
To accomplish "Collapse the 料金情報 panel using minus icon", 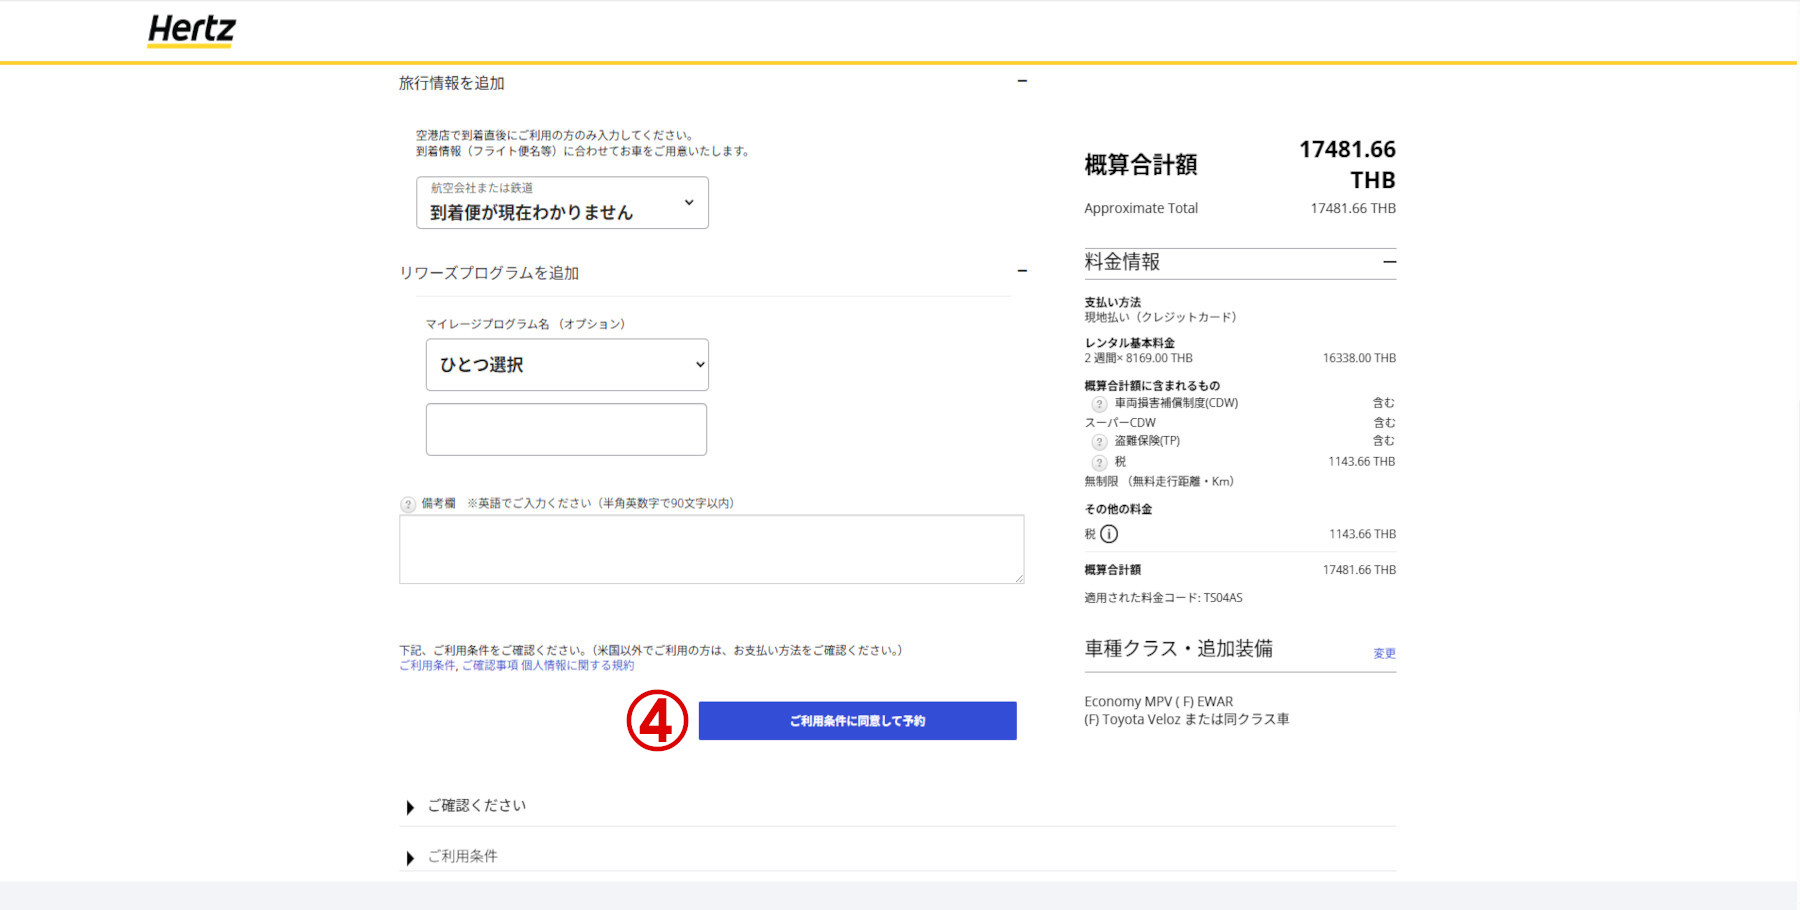I will 1389,263.
